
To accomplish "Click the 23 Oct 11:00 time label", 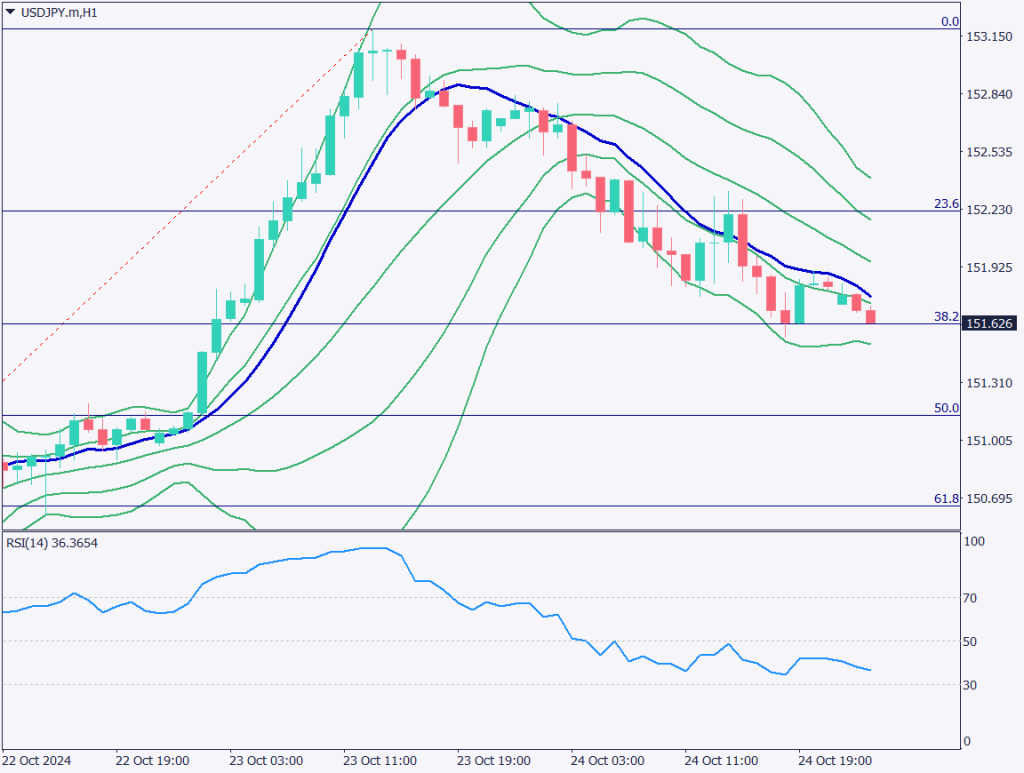I will [x=380, y=760].
